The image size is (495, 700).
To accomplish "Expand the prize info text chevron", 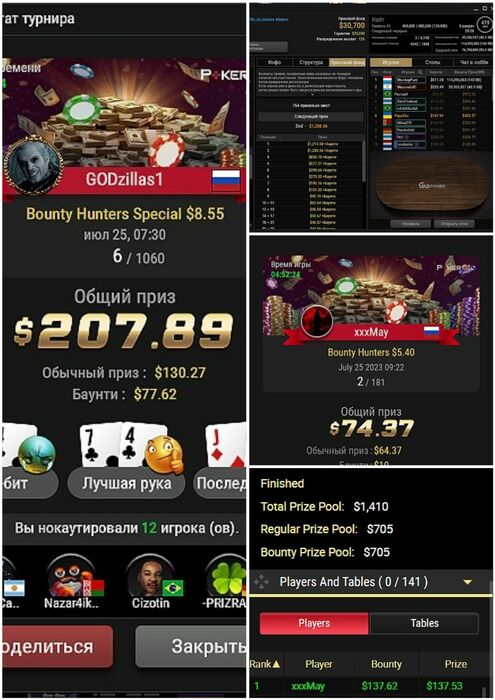I will (311, 95).
